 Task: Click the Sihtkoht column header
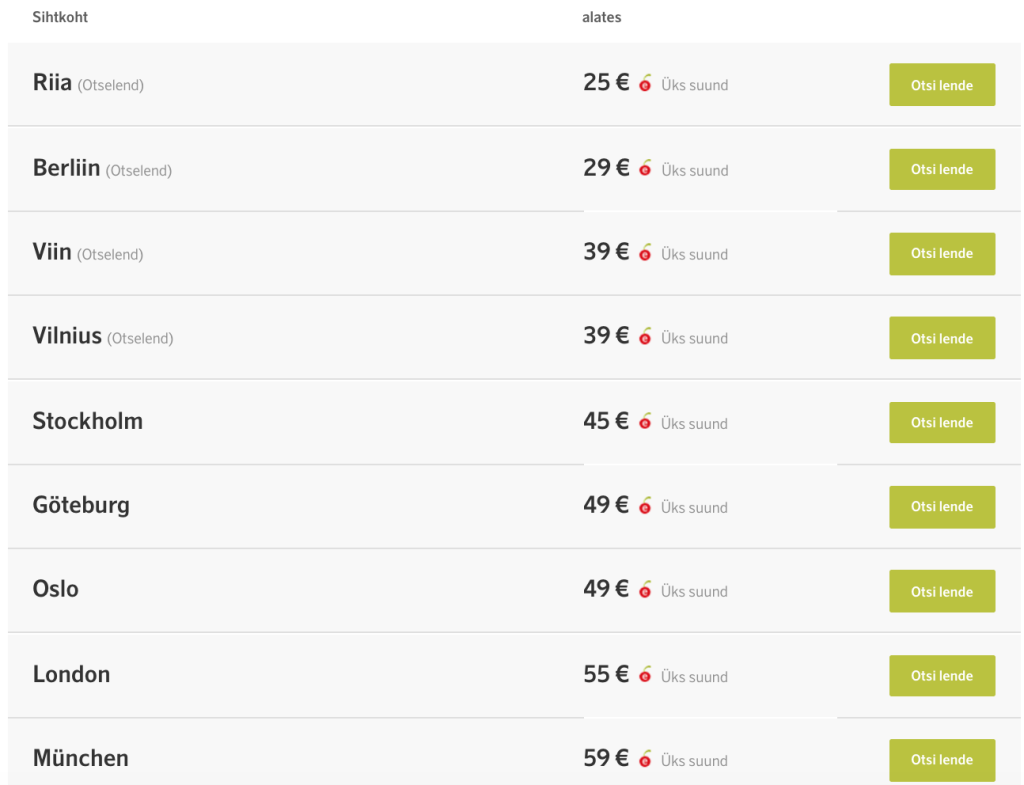(60, 17)
